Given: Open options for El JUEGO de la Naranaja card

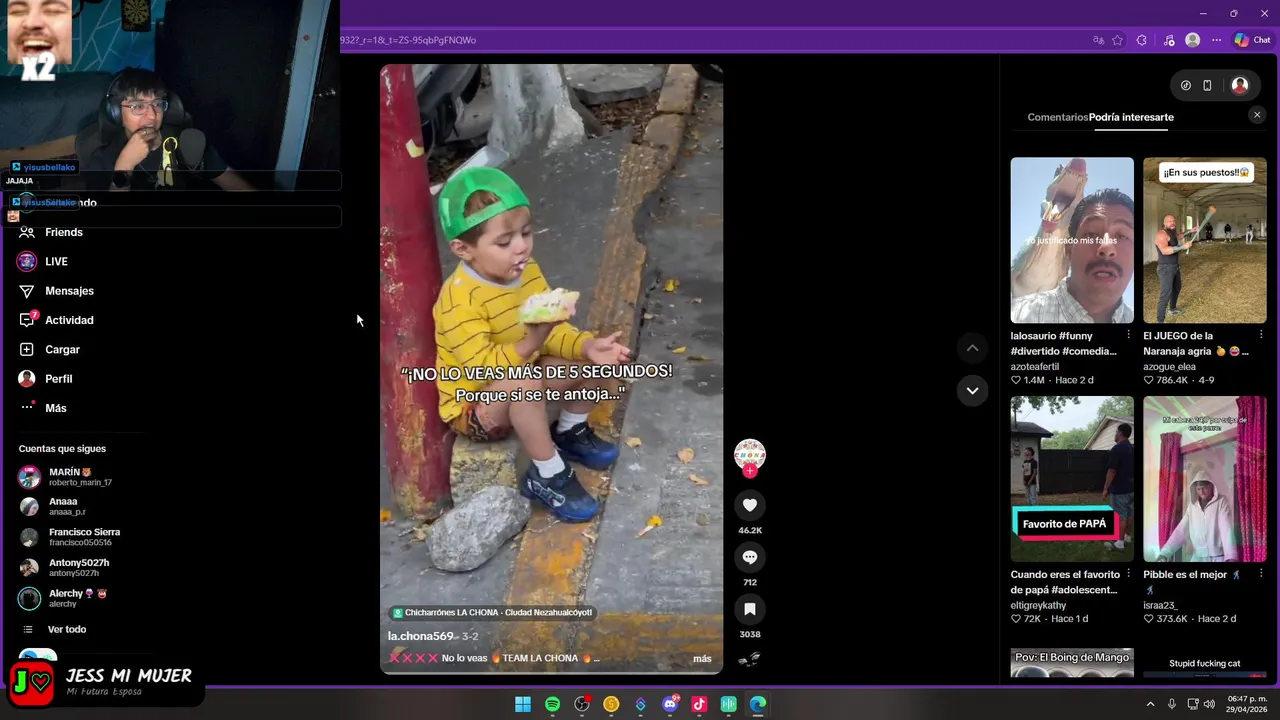Looking at the screenshot, I should pos(1261,335).
